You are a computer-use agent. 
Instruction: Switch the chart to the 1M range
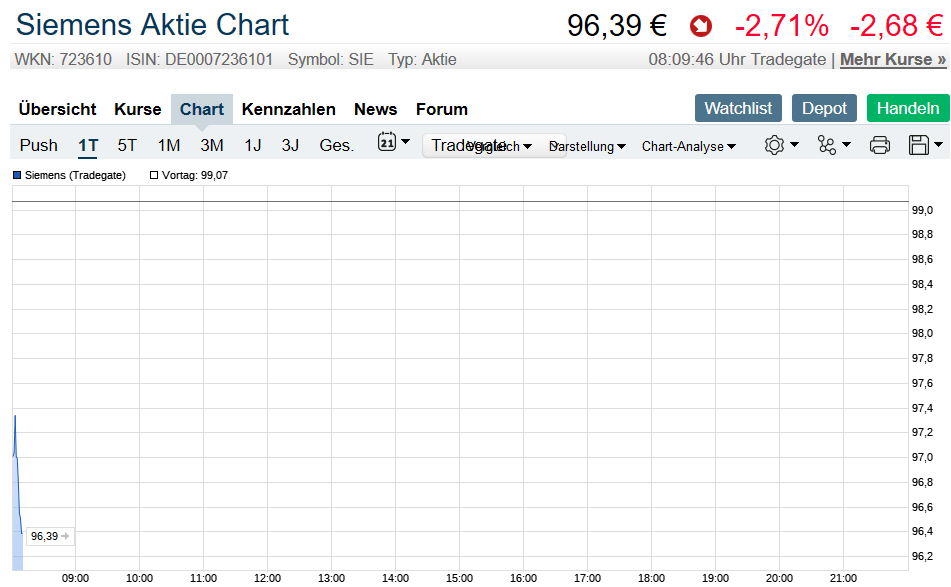pos(169,145)
